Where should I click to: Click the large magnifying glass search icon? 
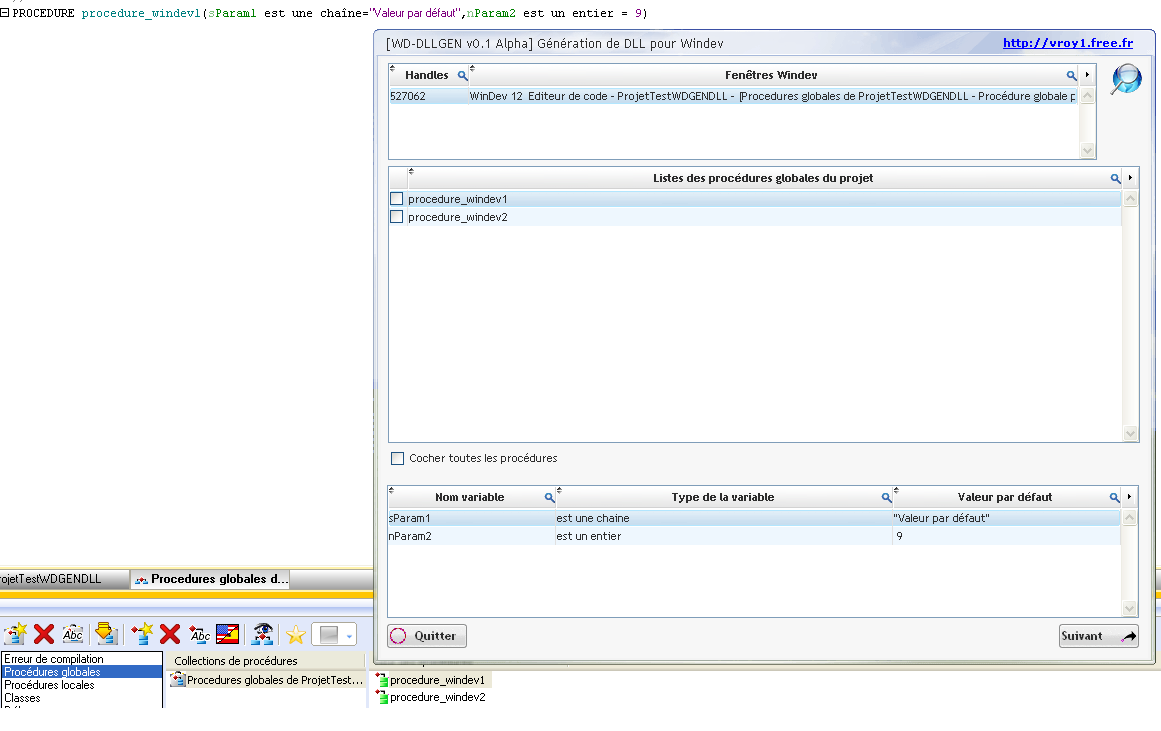pyautogui.click(x=1126, y=78)
